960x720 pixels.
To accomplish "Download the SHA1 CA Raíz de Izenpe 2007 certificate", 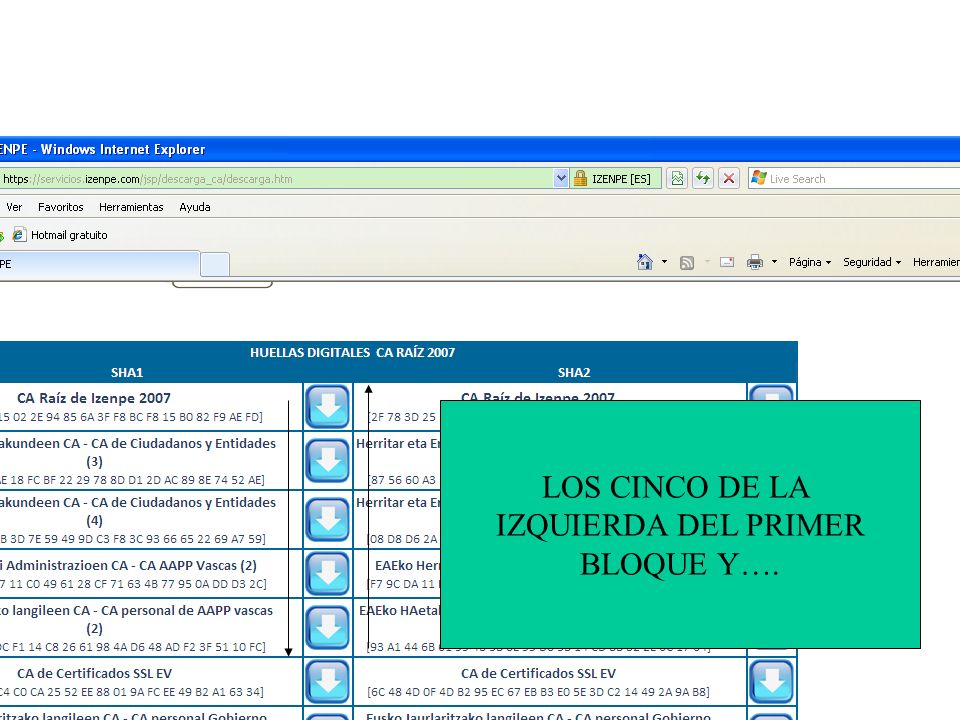I will pyautogui.click(x=328, y=406).
